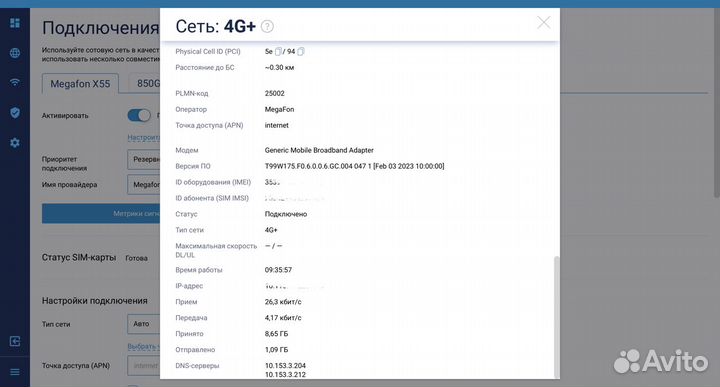Open the dashboard grid icon in sidebar
Image resolution: width=720 pixels, height=387 pixels.
click(x=15, y=23)
